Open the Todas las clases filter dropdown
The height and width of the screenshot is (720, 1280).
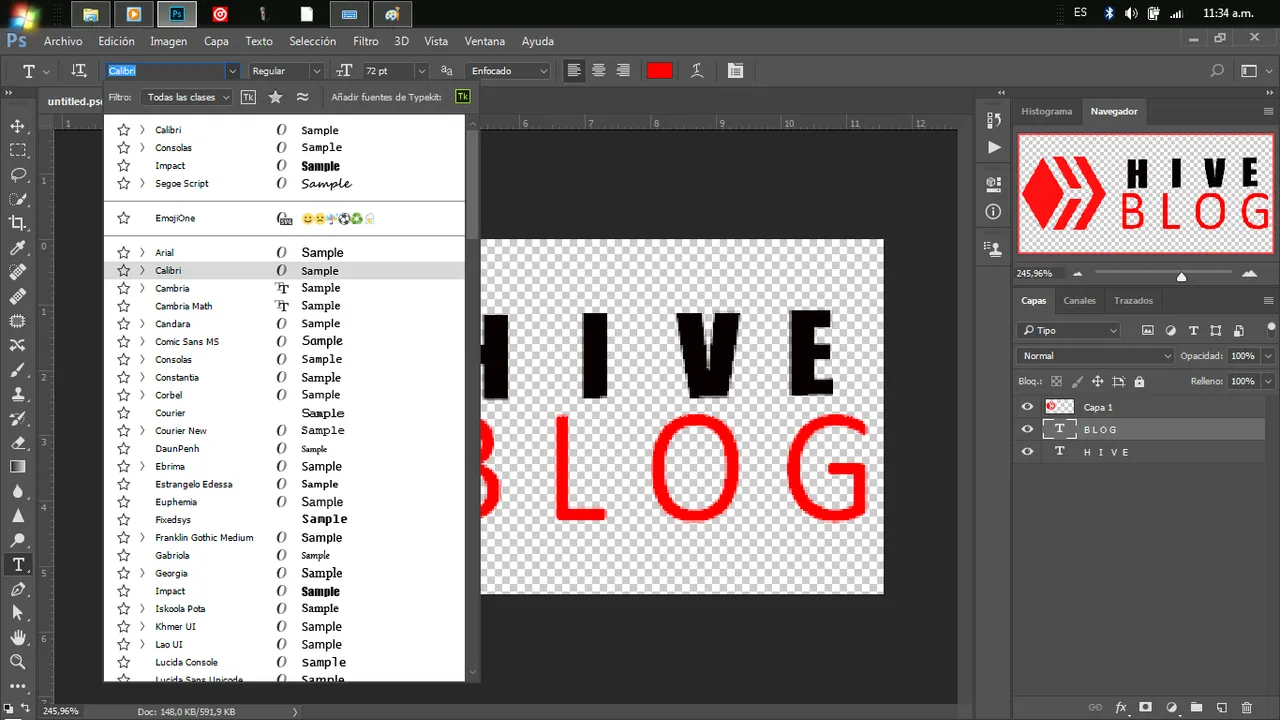[186, 97]
